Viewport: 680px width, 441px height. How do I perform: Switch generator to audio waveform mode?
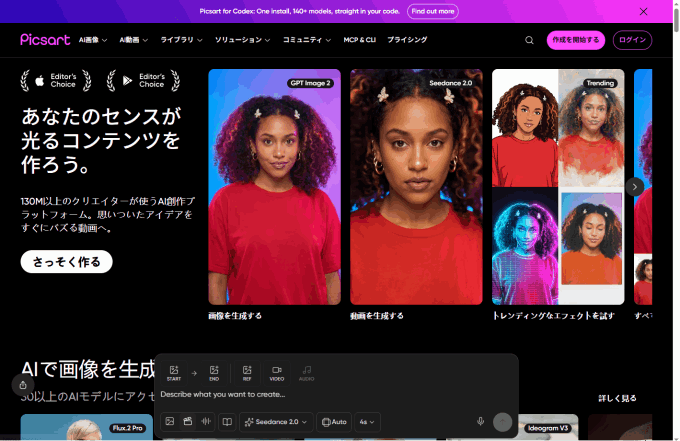point(206,421)
